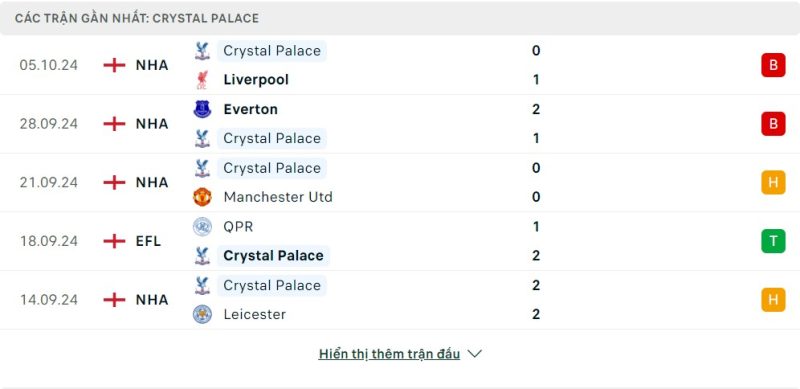The height and width of the screenshot is (389, 800).
Task: Open the 18.09.24 EFL match row
Action: (400, 241)
